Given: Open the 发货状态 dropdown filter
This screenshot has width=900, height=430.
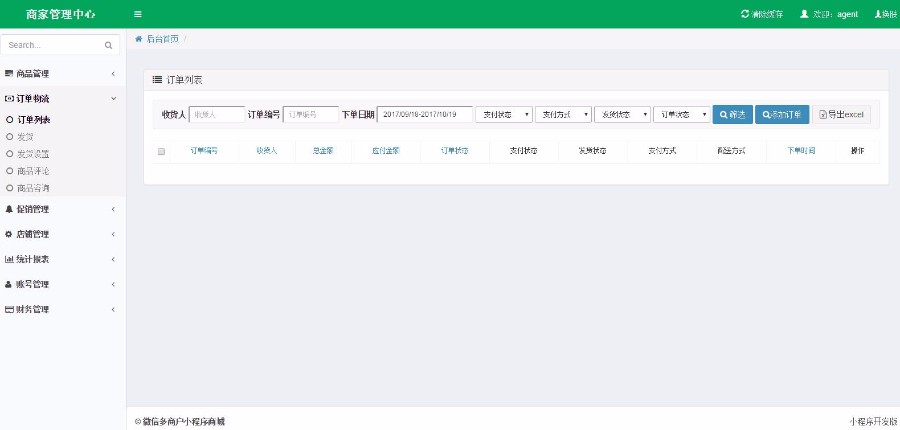Looking at the screenshot, I should 622,115.
